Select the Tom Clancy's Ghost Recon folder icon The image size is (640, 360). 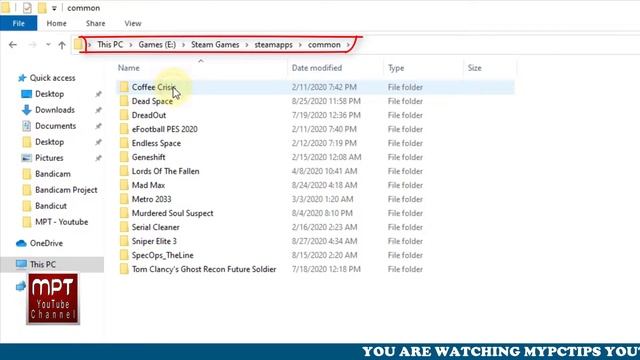pos(124,269)
